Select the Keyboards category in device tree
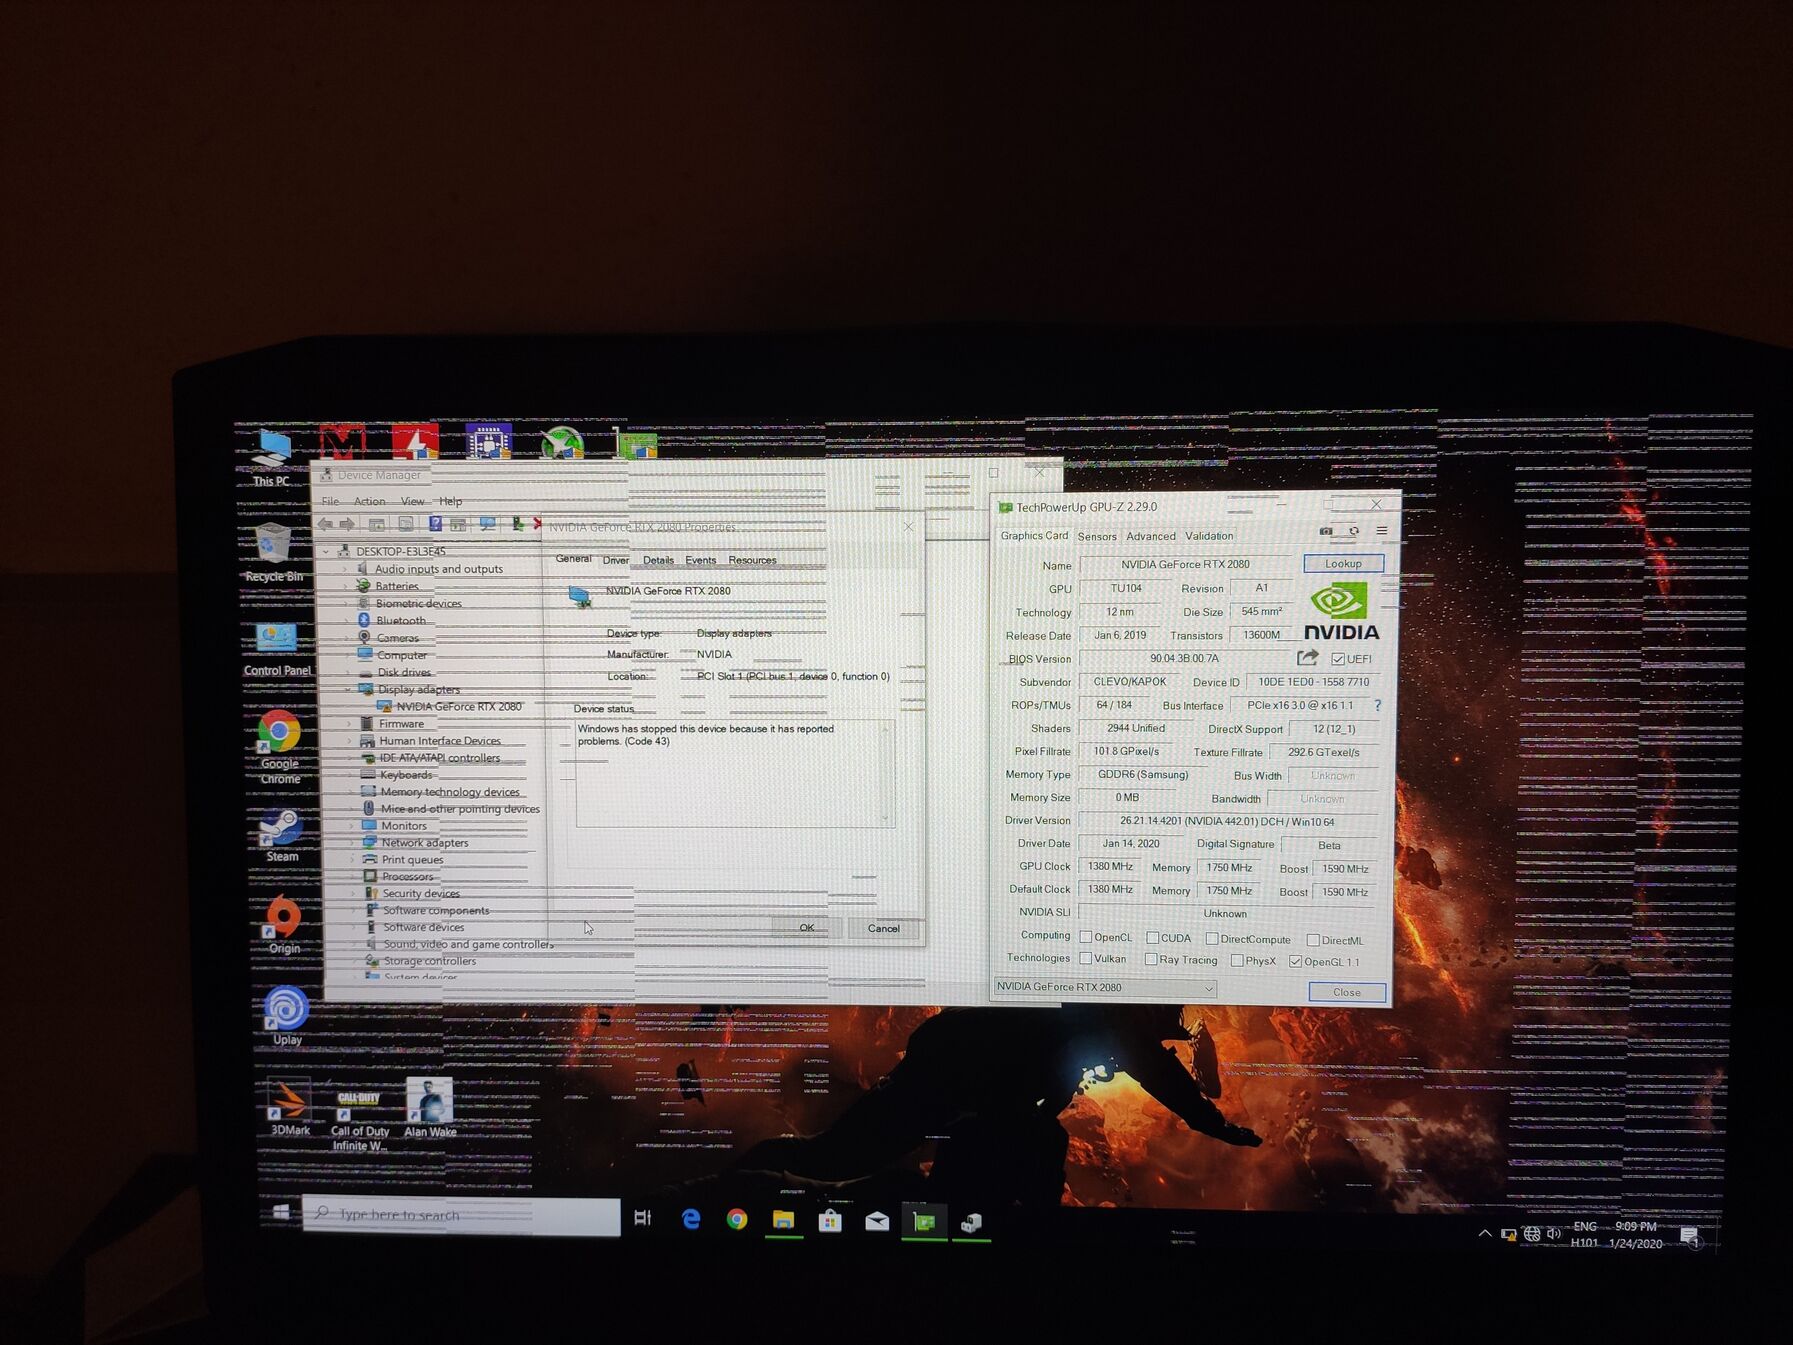 point(406,775)
